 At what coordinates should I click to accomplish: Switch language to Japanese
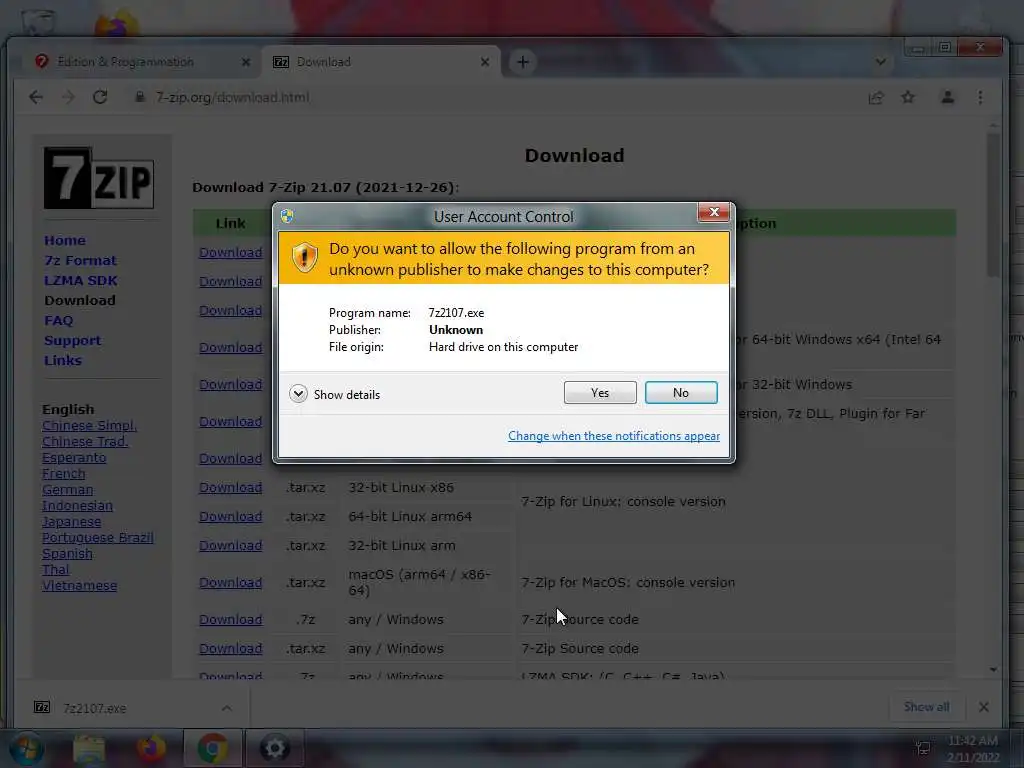point(71,522)
